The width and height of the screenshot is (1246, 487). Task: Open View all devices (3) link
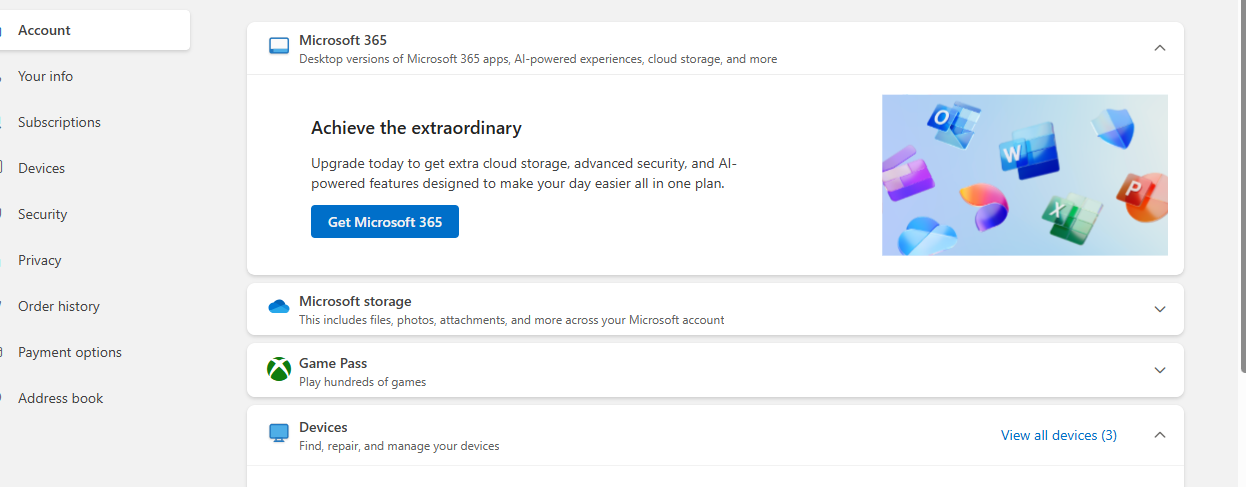(1059, 435)
